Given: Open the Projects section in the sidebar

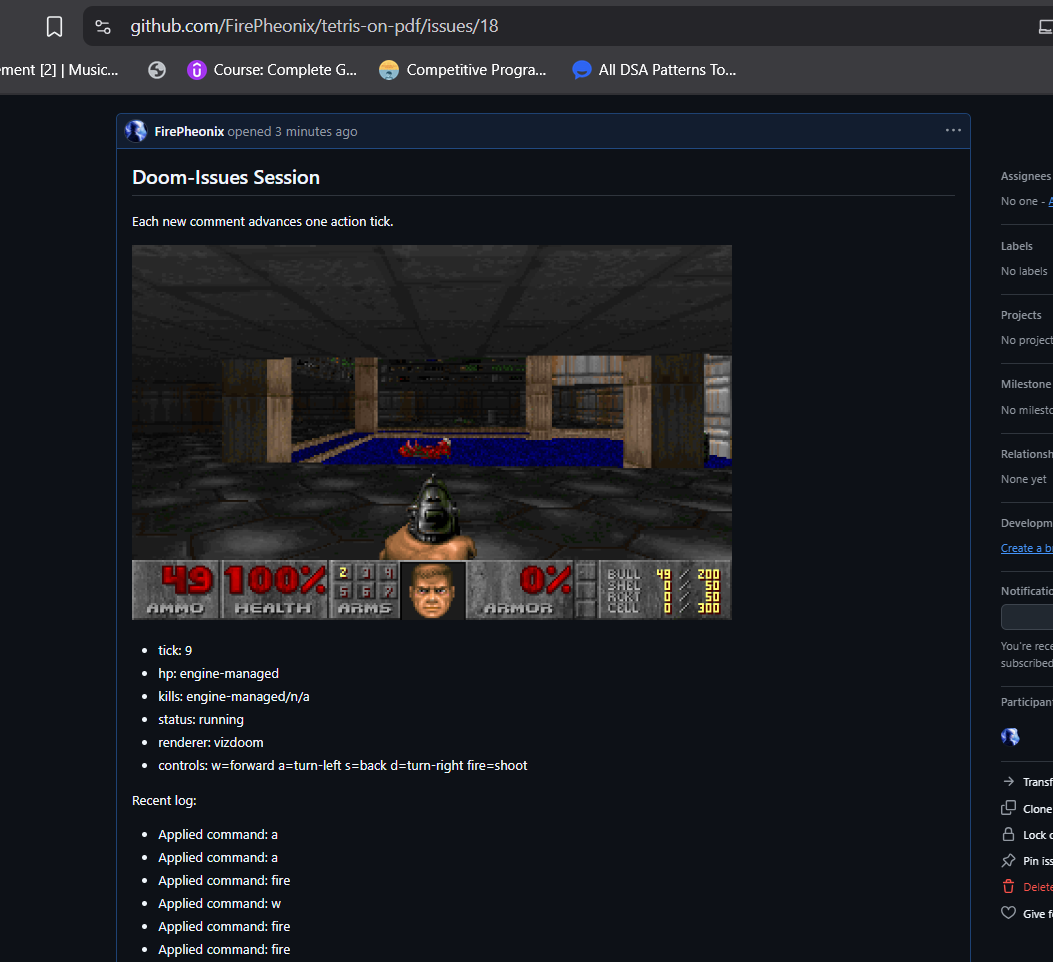Looking at the screenshot, I should point(1021,315).
